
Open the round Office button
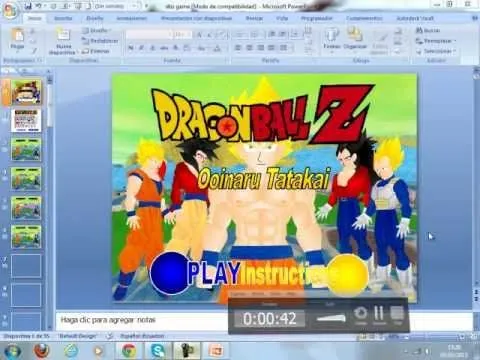(10, 9)
